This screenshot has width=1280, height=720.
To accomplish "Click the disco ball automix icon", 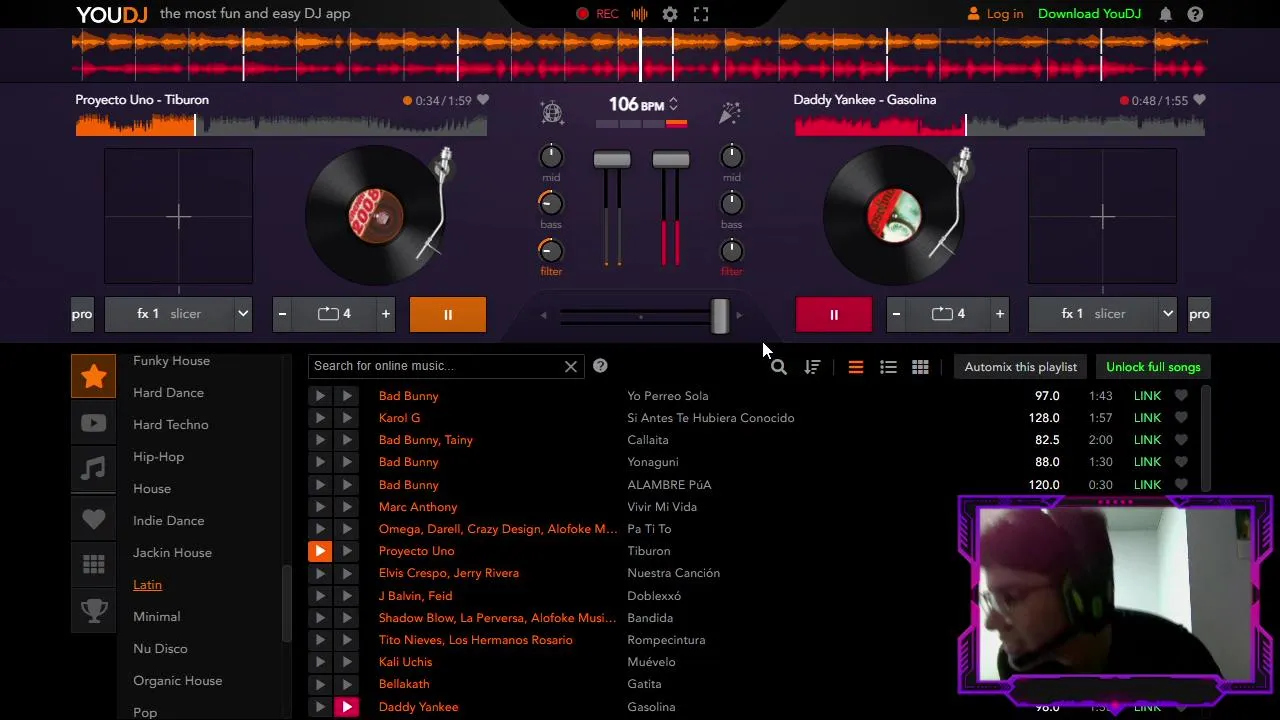I will point(552,112).
